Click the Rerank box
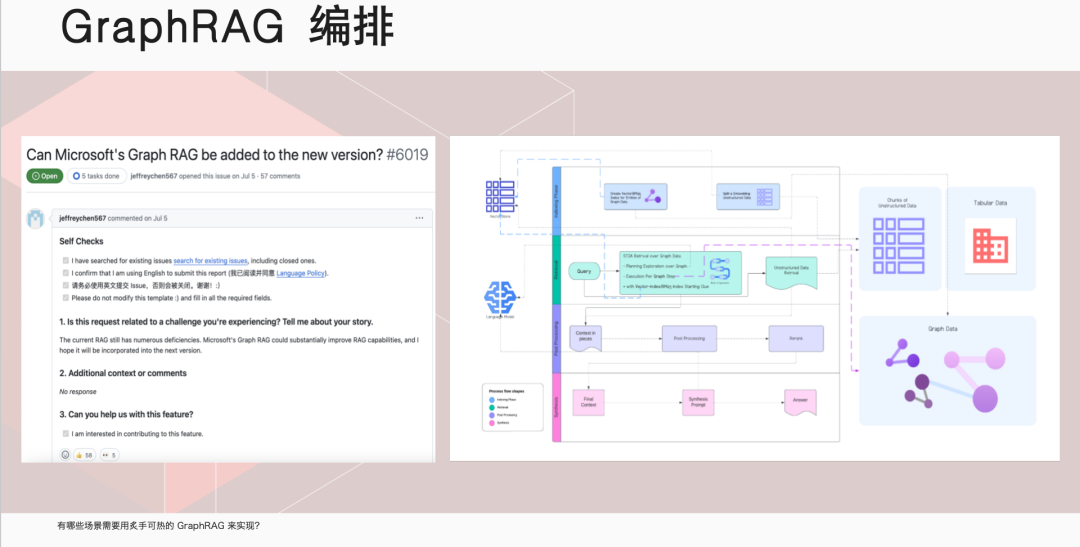 pos(796,338)
